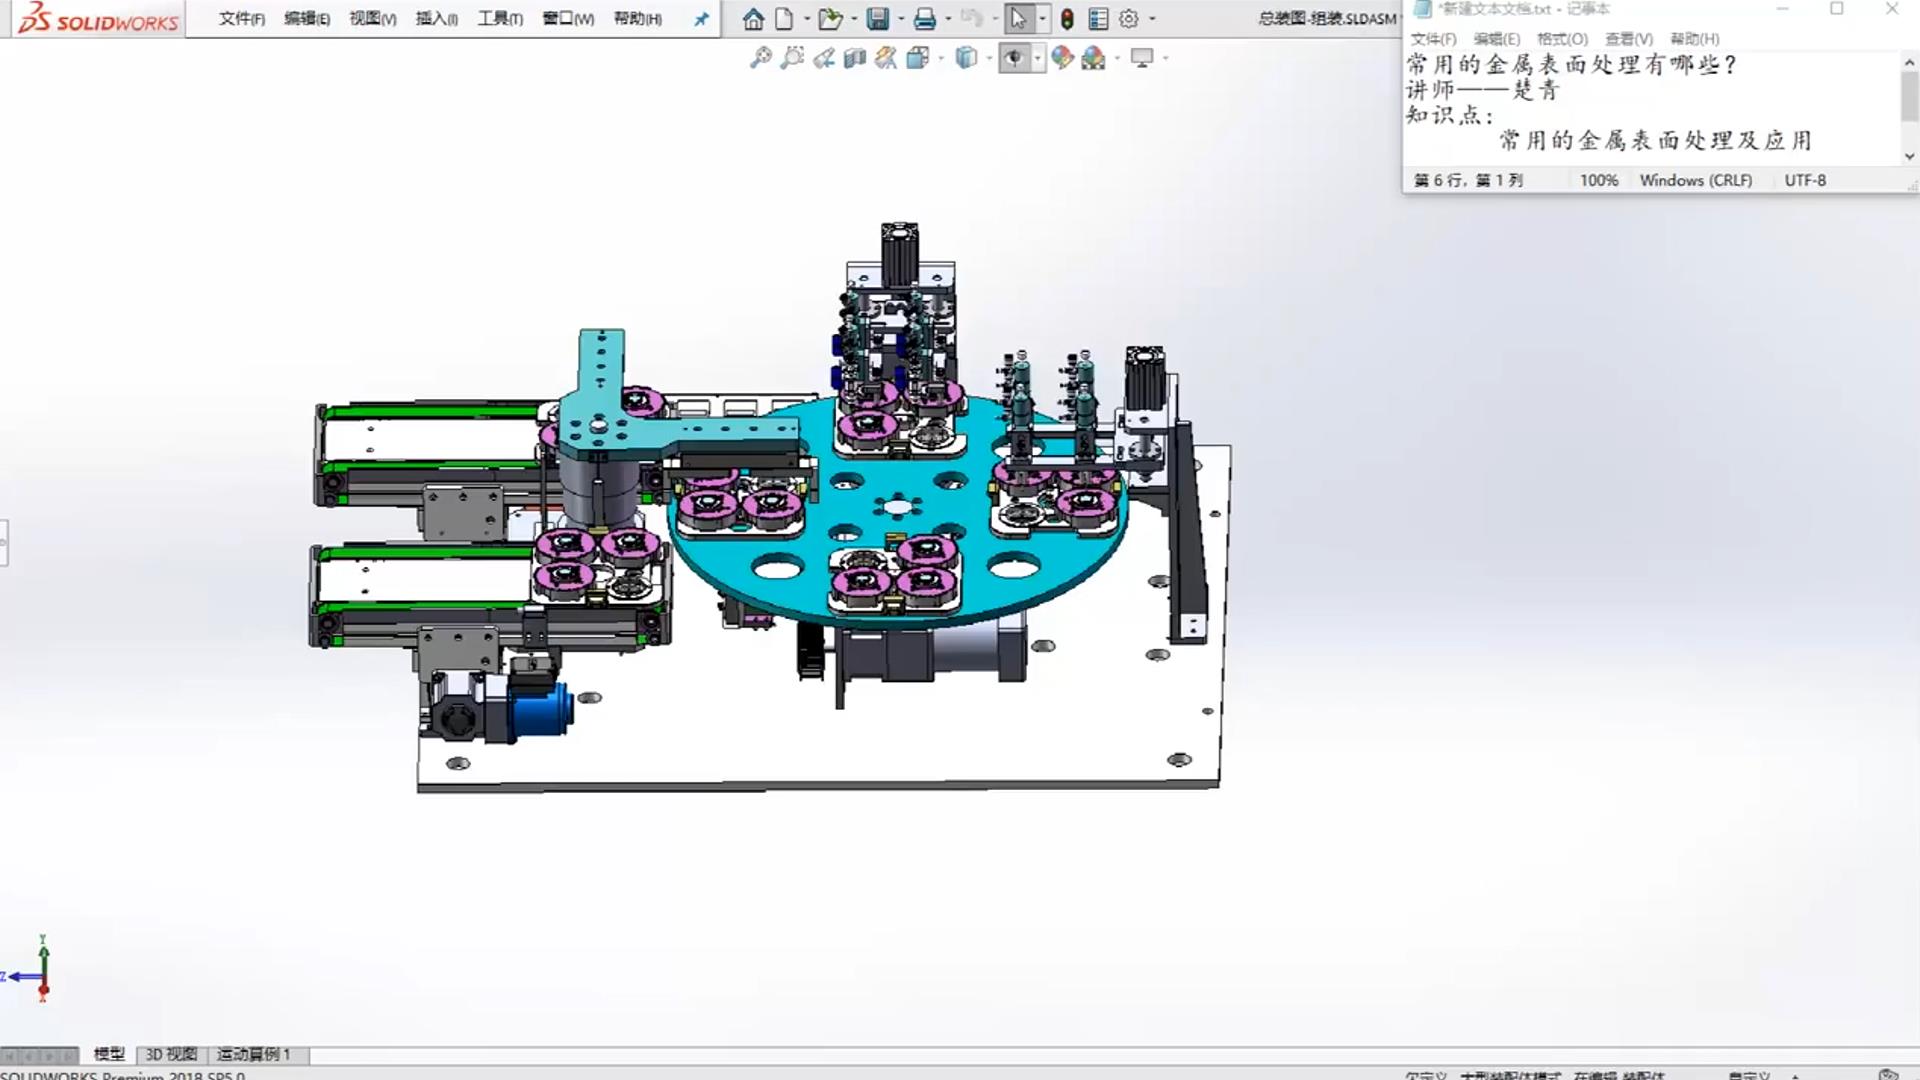
Task: Expand the Options gear dropdown arrow
Action: click(1152, 18)
